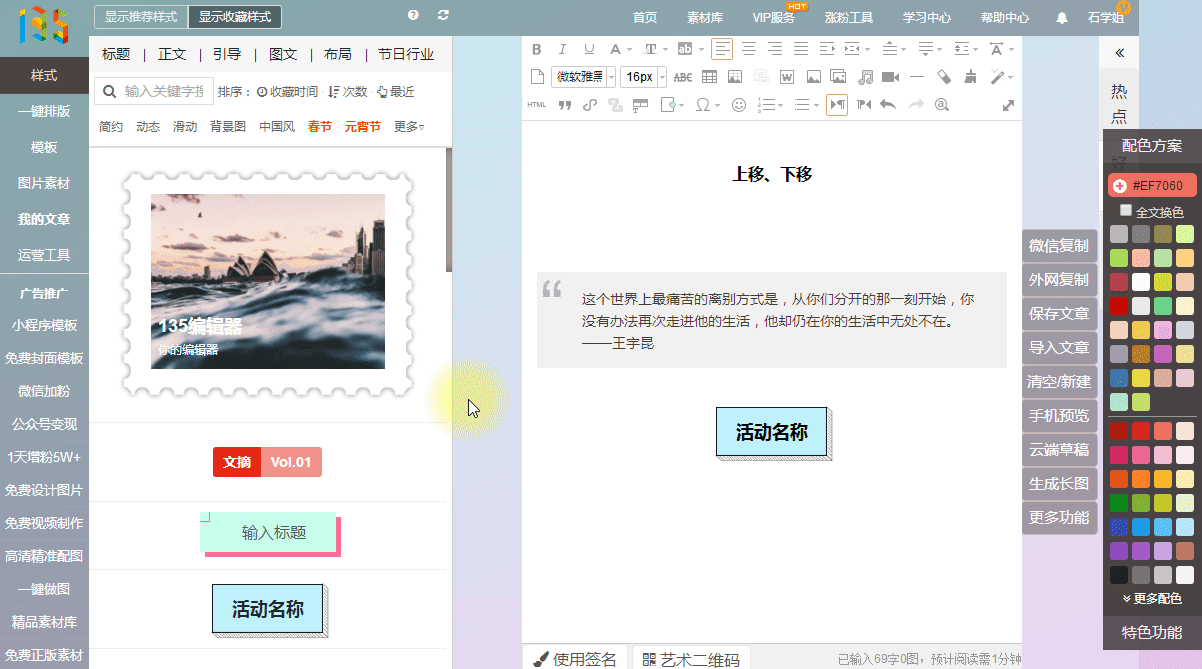Click the undo arrow icon
Viewport: 1202px width, 669px height.
[x=887, y=105]
